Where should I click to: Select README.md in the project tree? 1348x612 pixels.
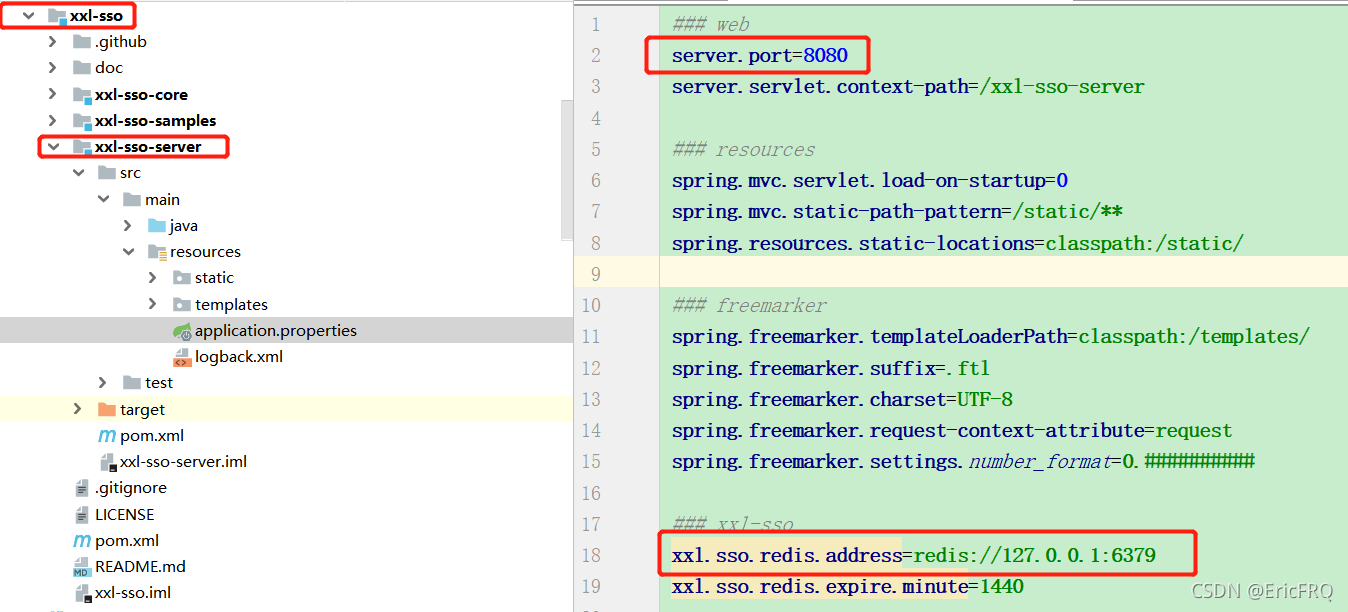coord(141,566)
